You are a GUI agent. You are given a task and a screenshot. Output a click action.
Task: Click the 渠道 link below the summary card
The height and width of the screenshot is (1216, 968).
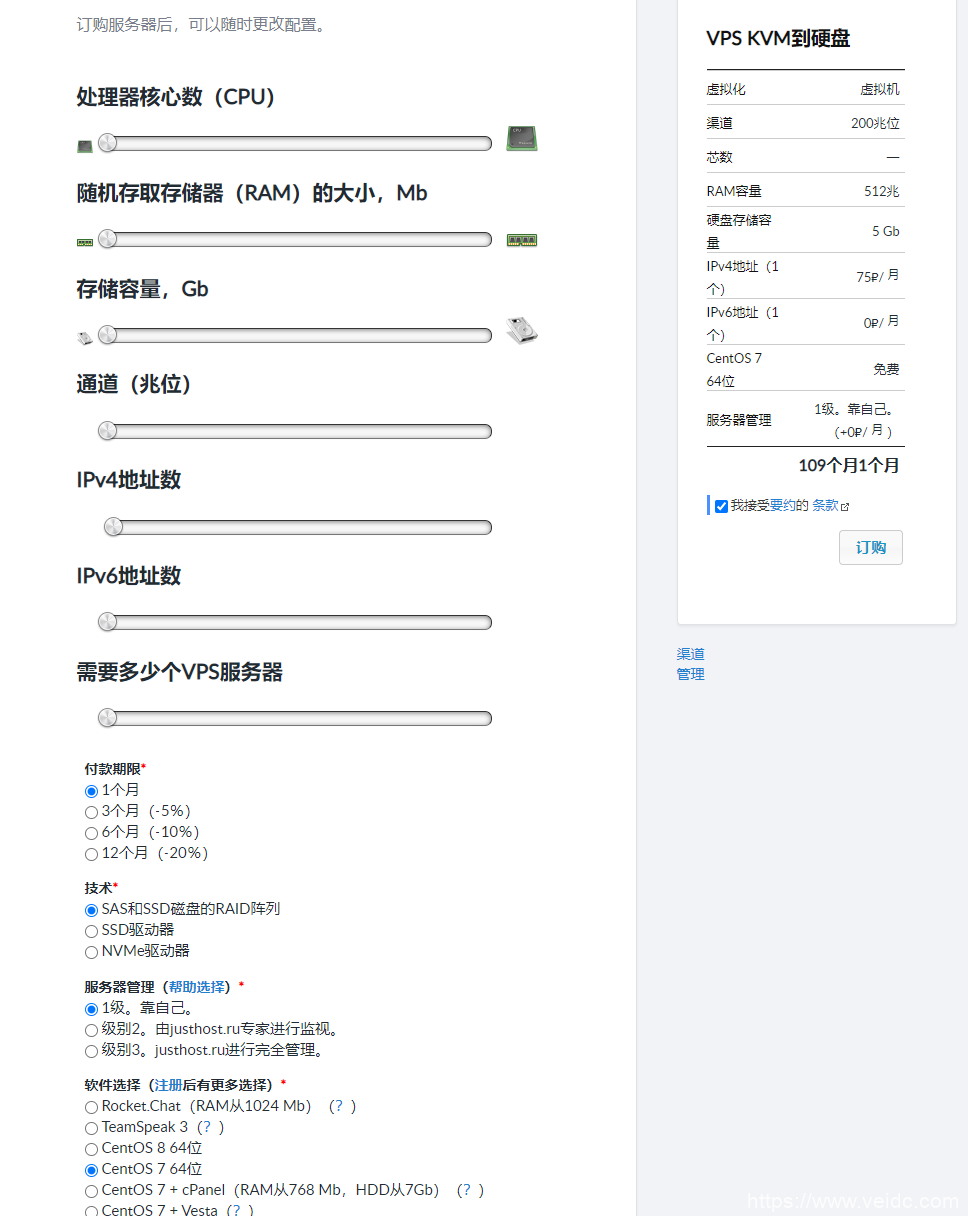coord(691,654)
